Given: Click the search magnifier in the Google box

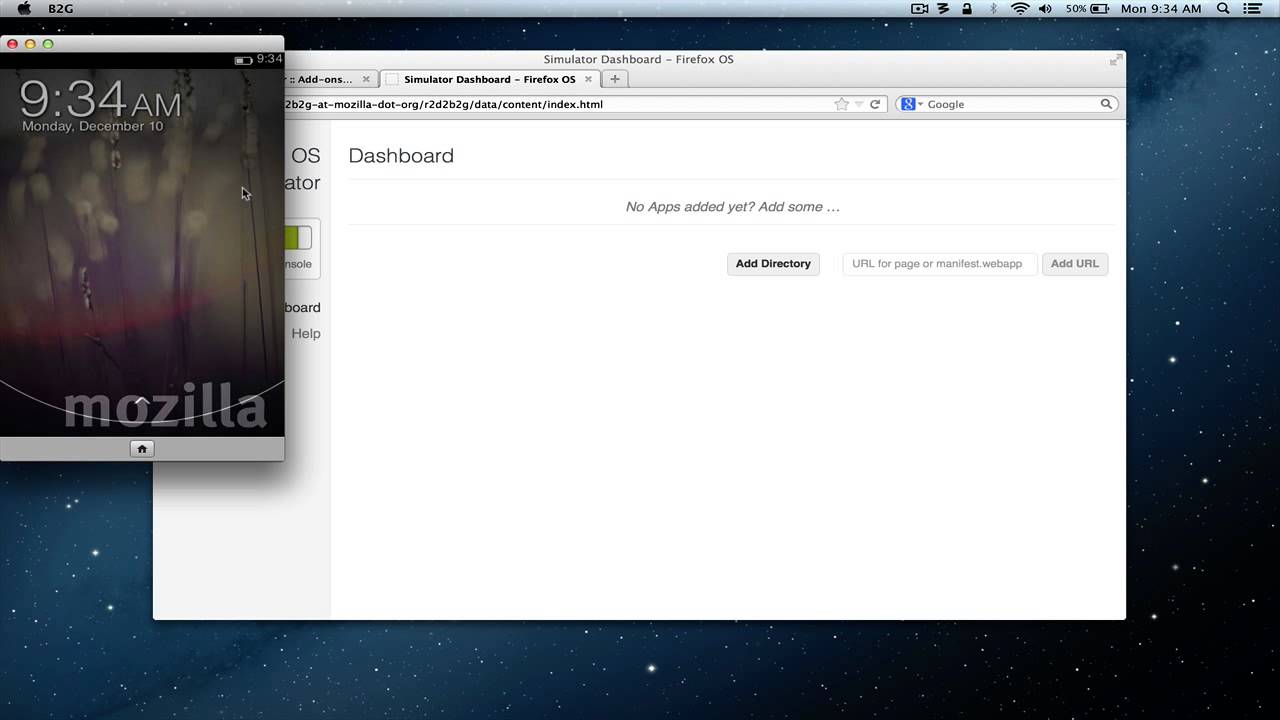Looking at the screenshot, I should click(1106, 104).
